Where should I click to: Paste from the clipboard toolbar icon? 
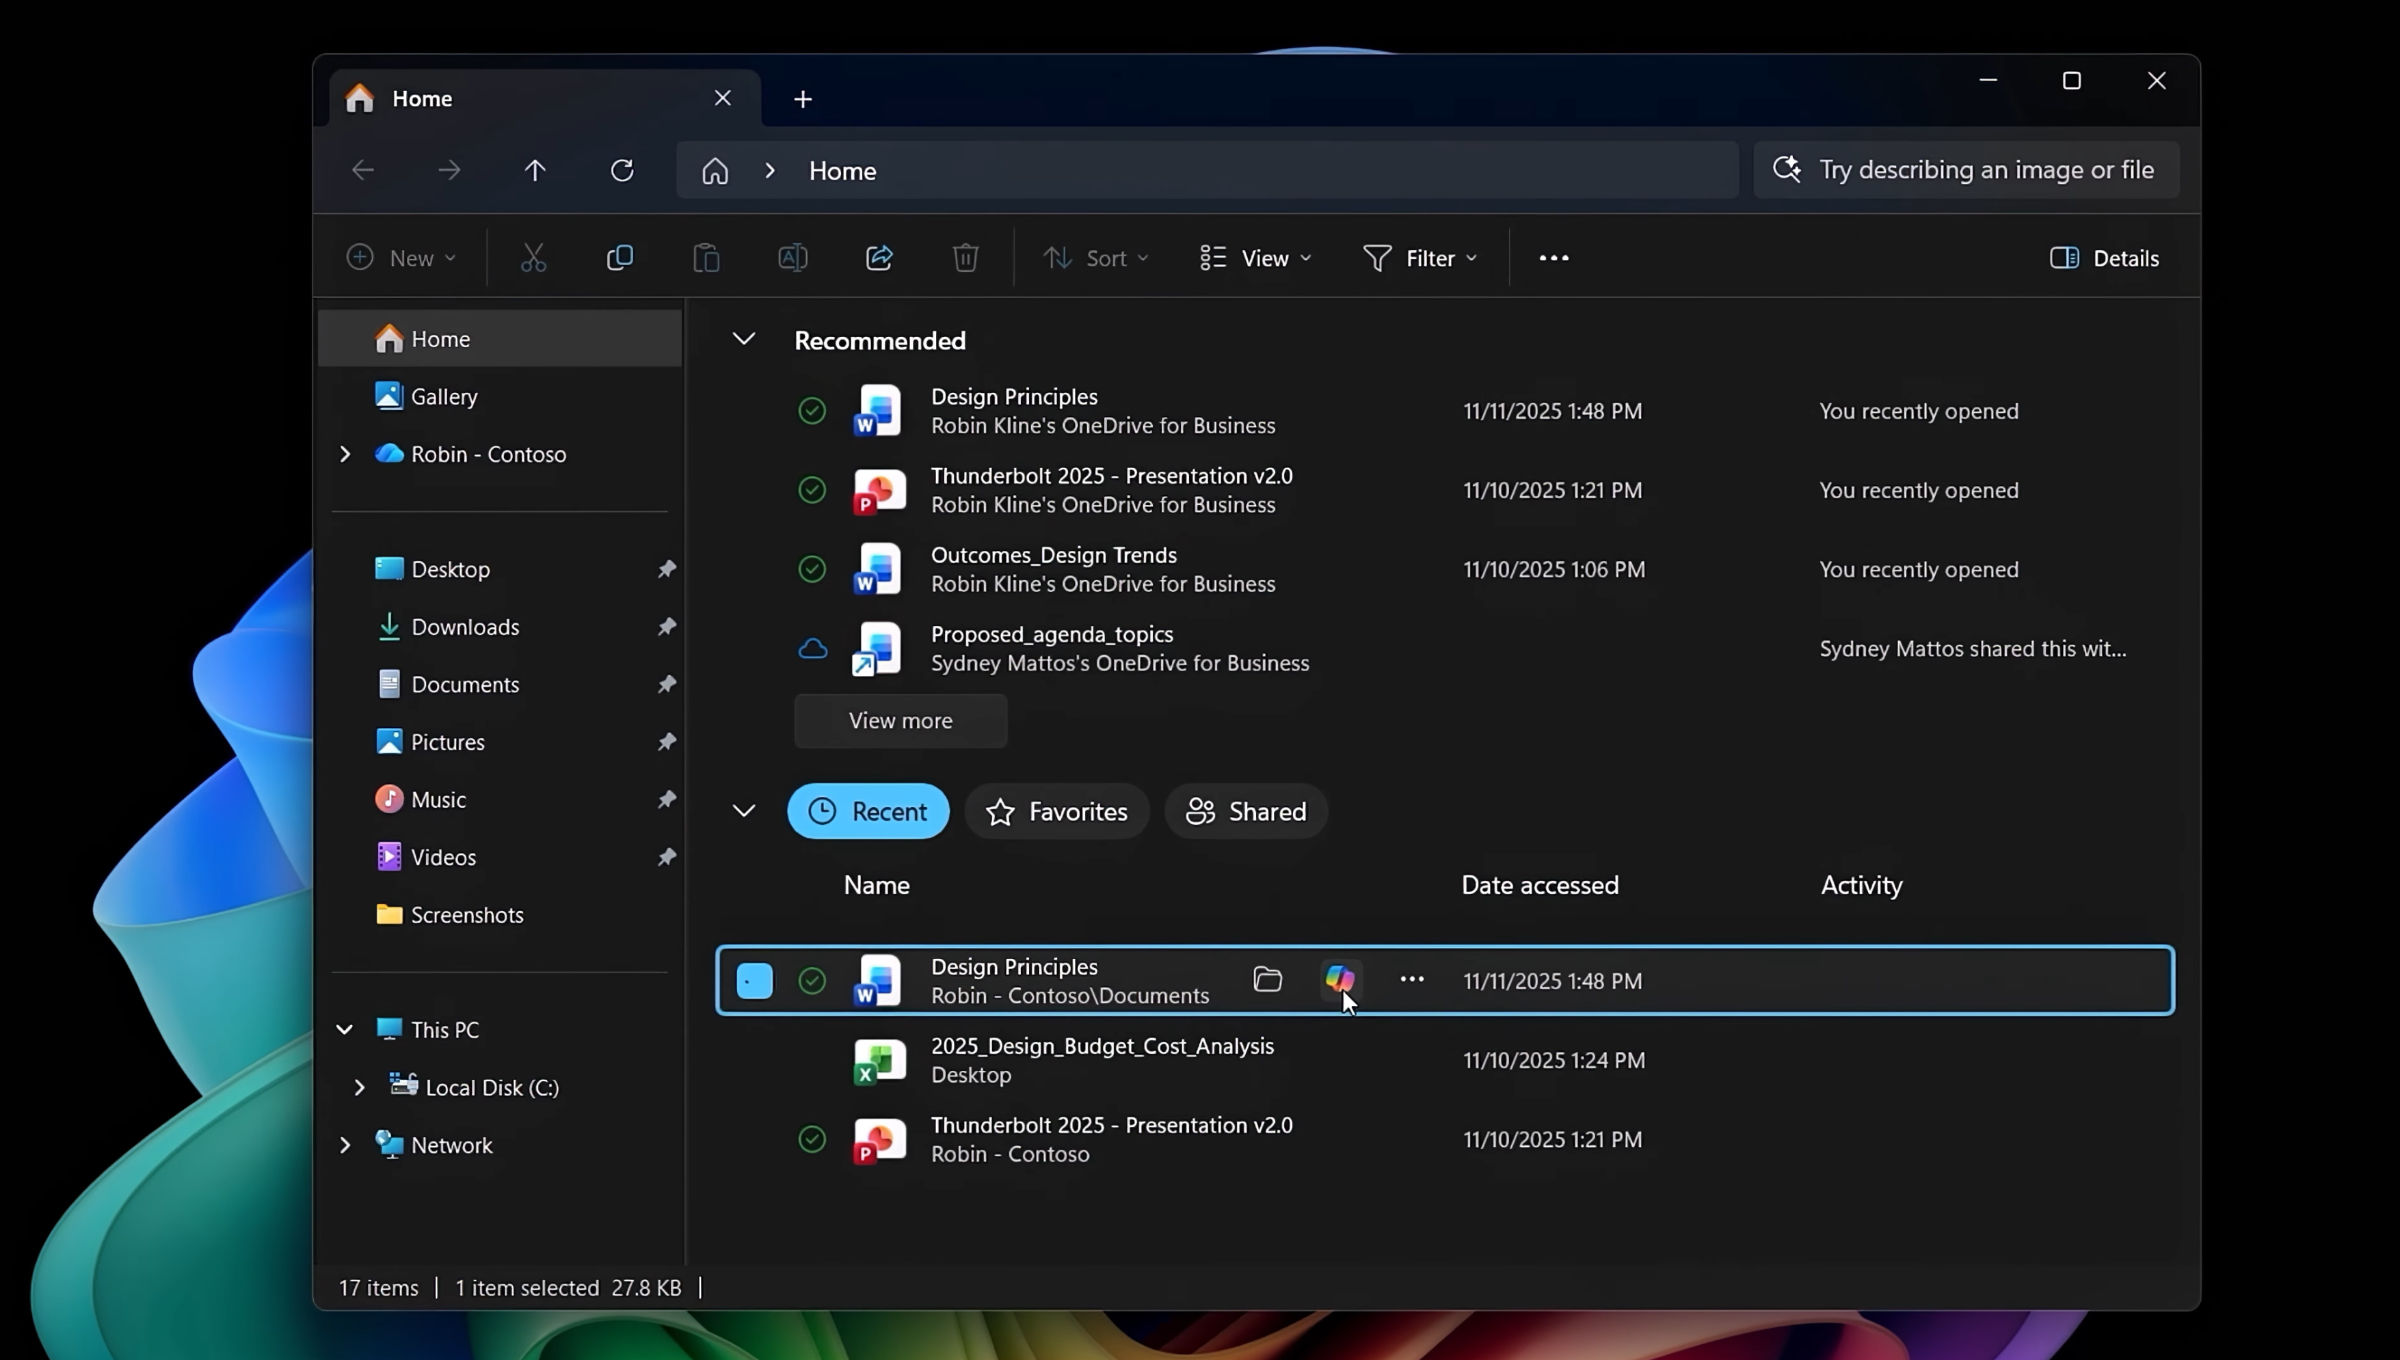point(705,257)
